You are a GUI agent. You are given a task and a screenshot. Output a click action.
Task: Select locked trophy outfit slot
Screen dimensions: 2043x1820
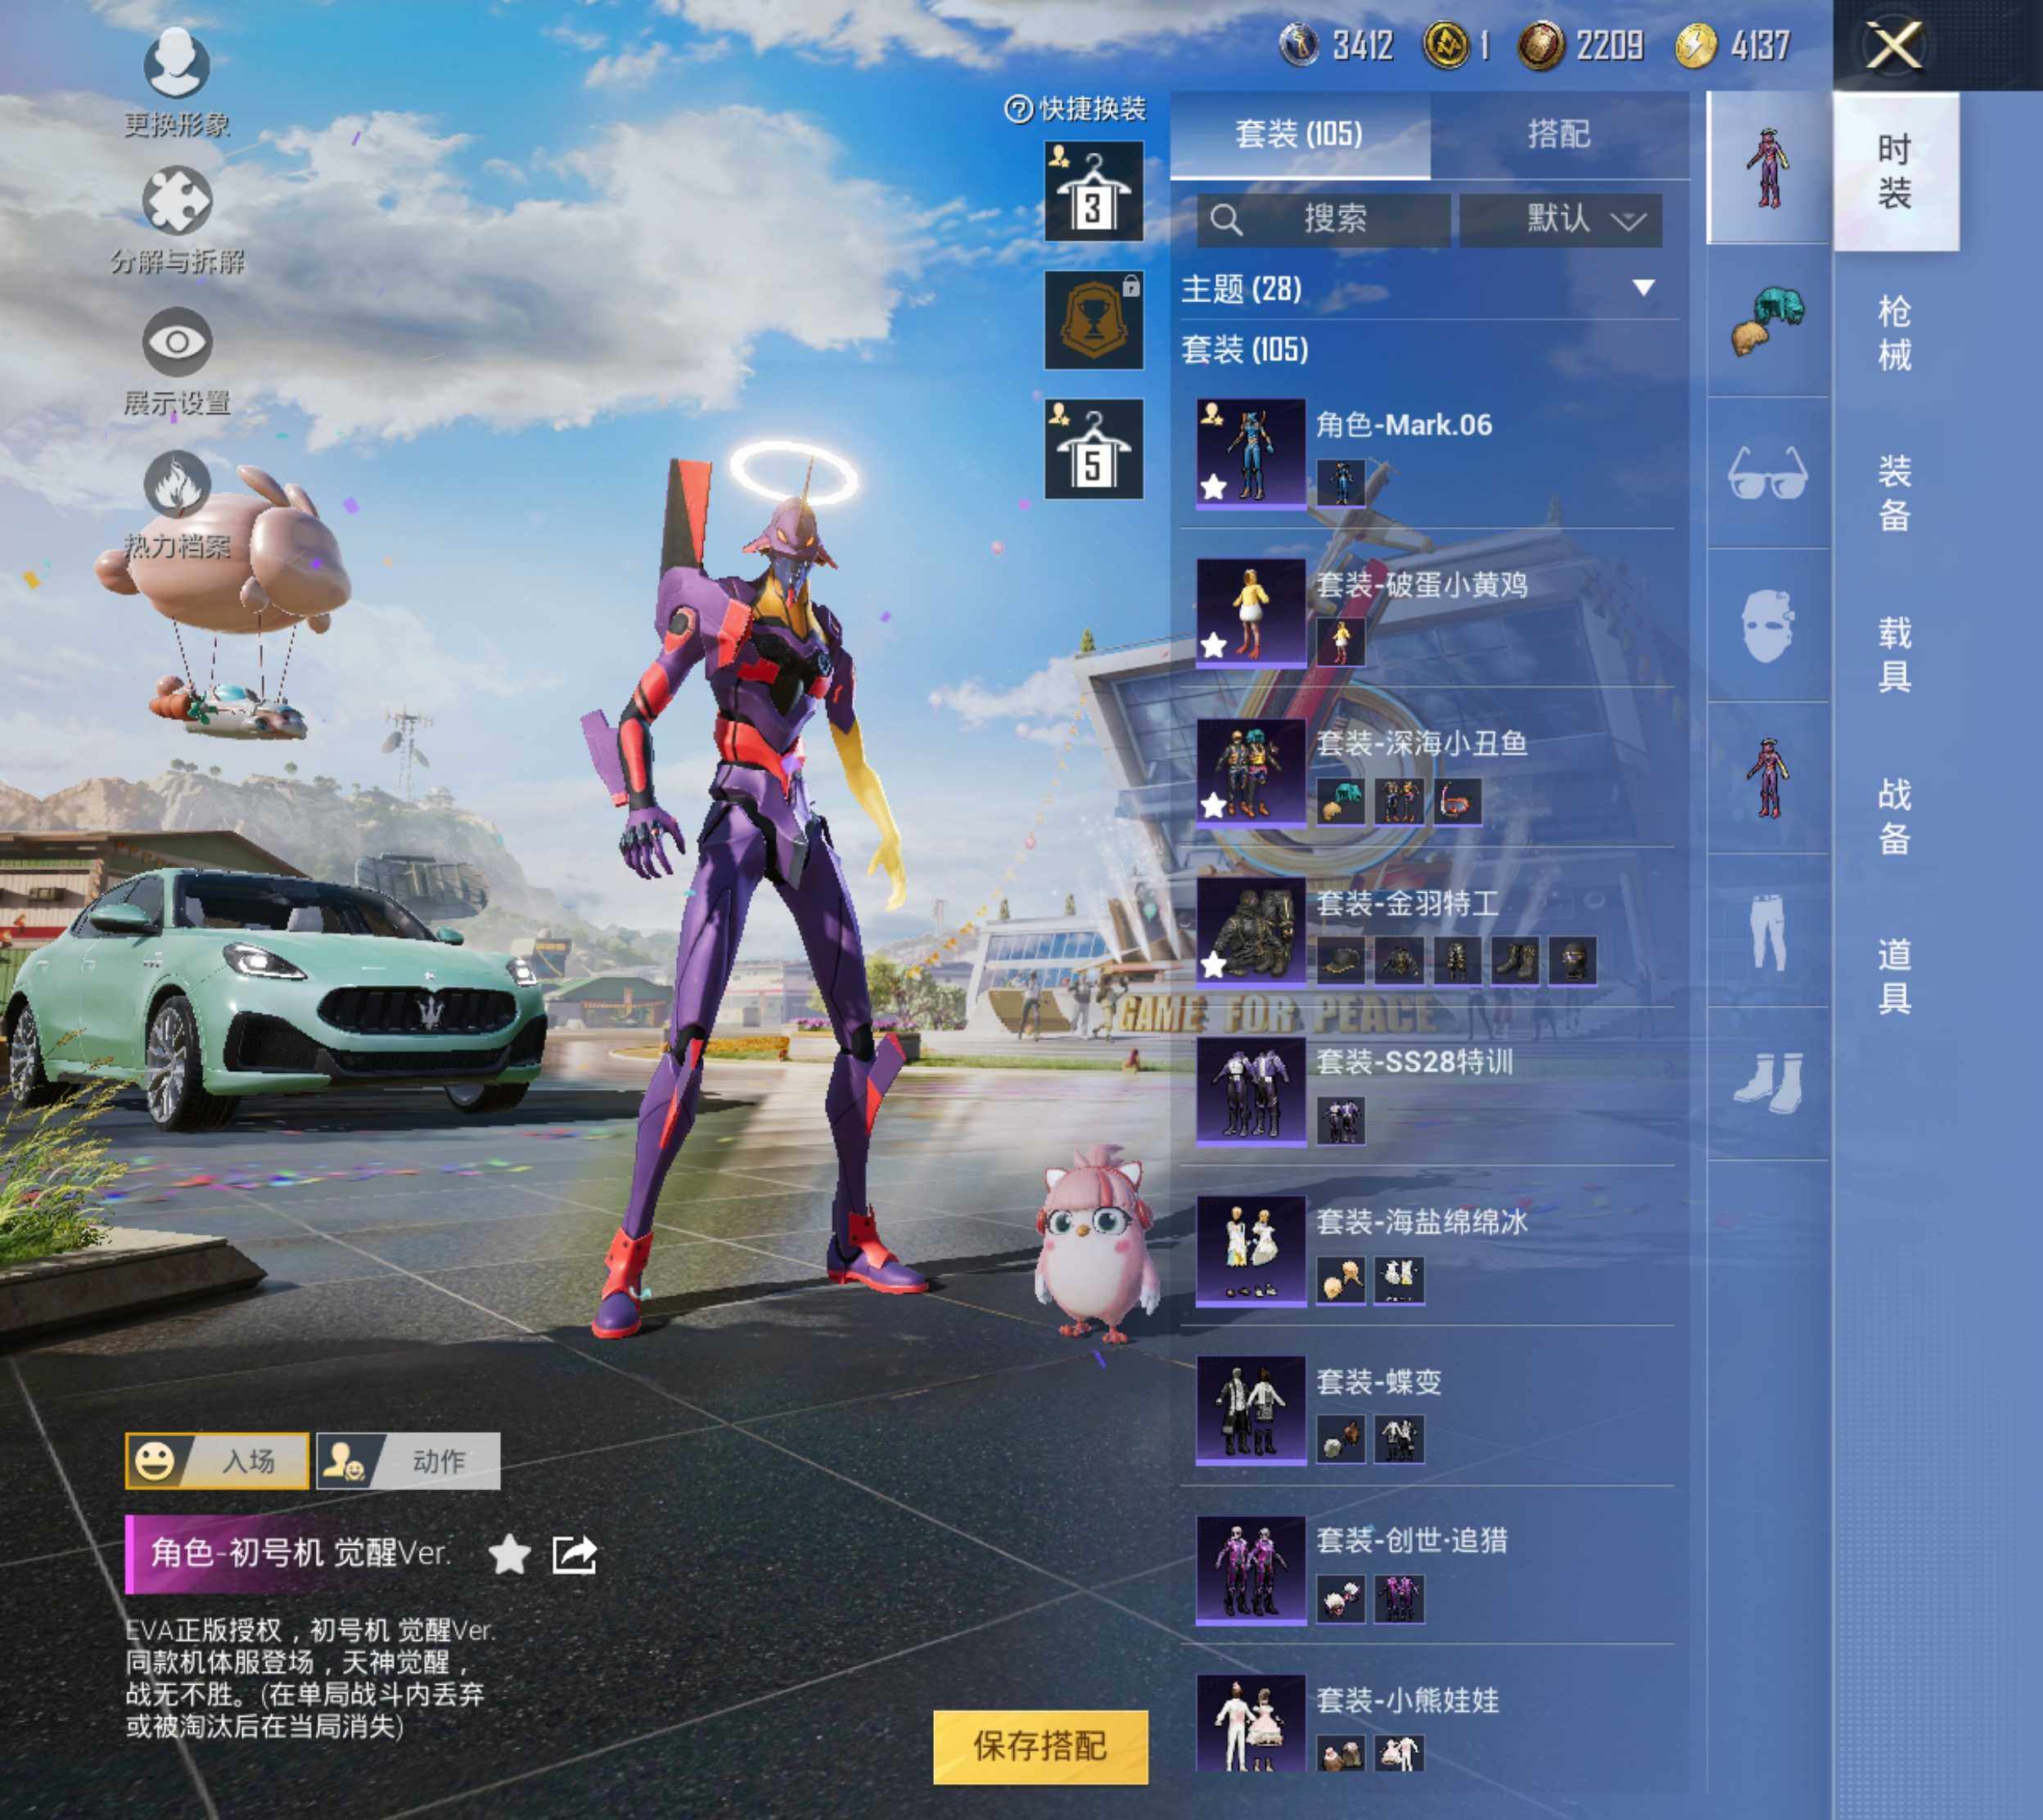click(1093, 320)
